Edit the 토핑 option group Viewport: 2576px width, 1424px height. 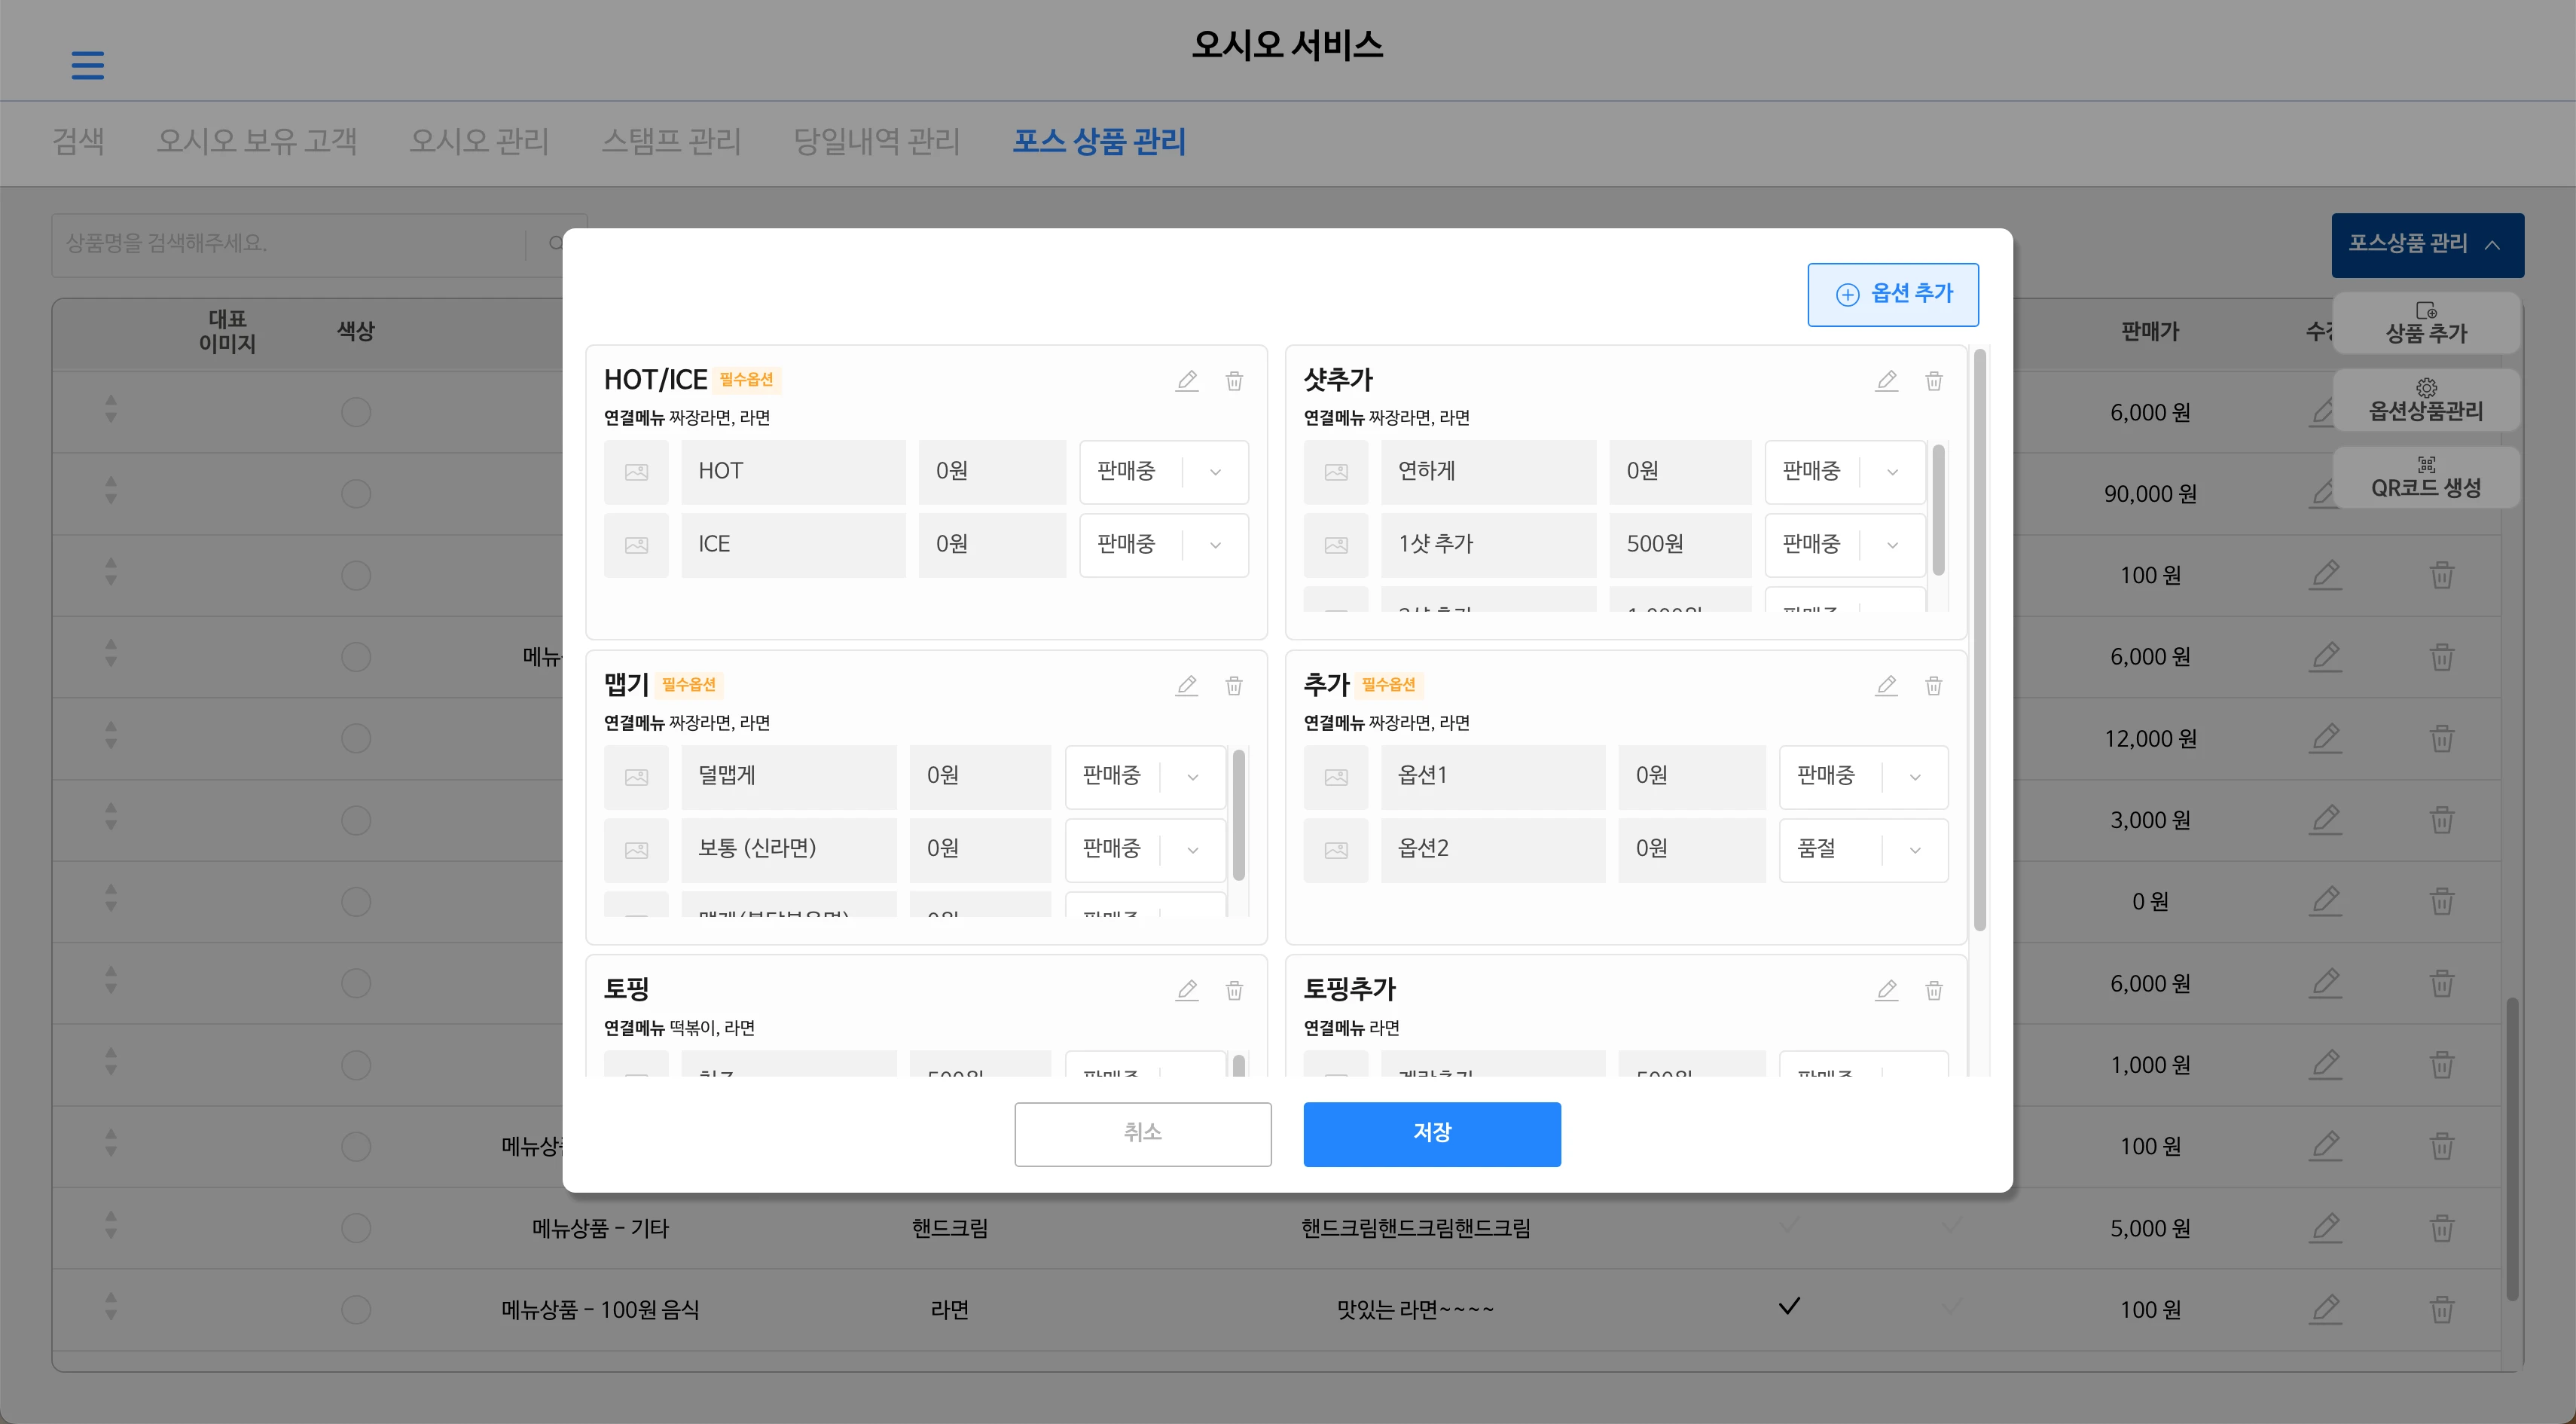click(1187, 991)
